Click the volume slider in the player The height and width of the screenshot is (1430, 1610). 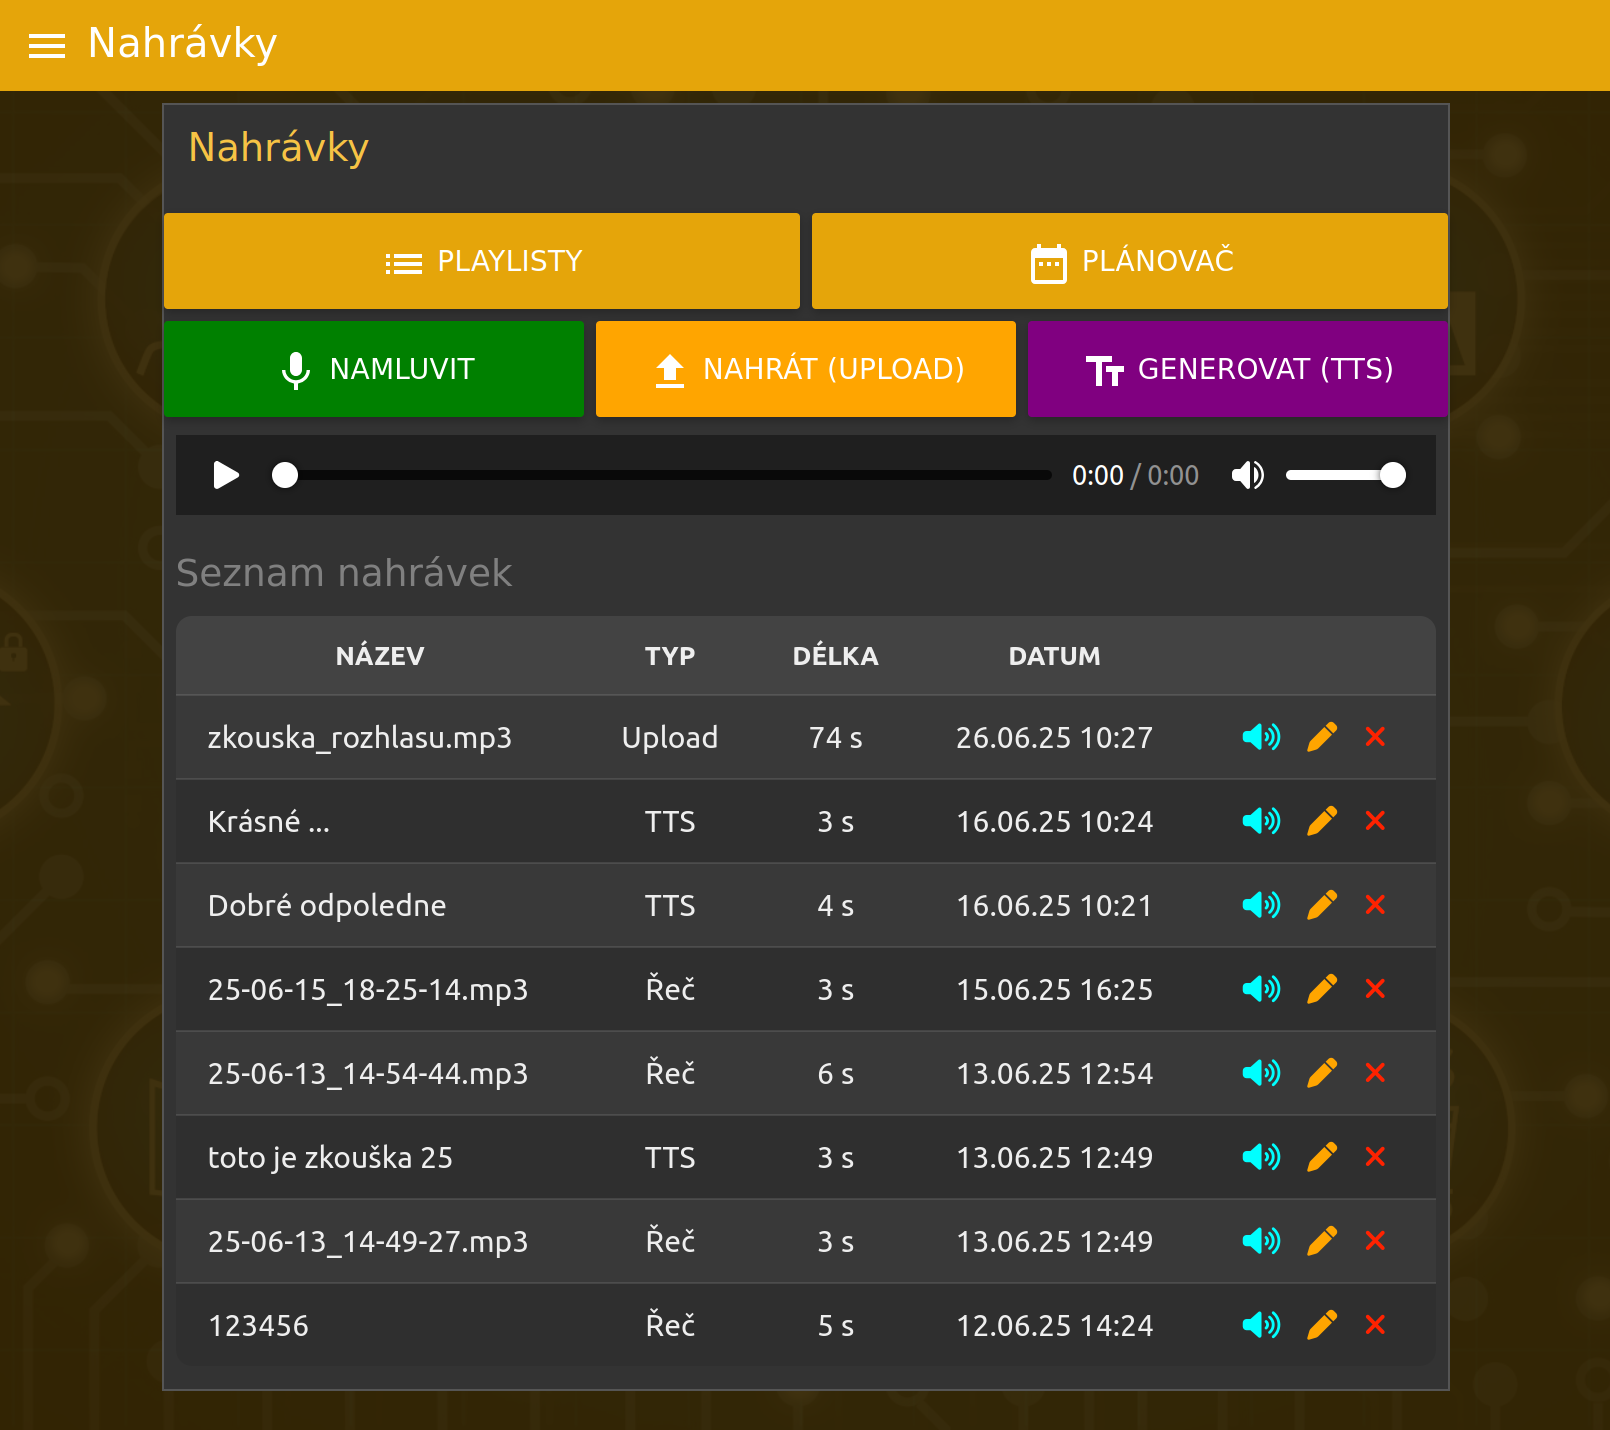pos(1345,475)
